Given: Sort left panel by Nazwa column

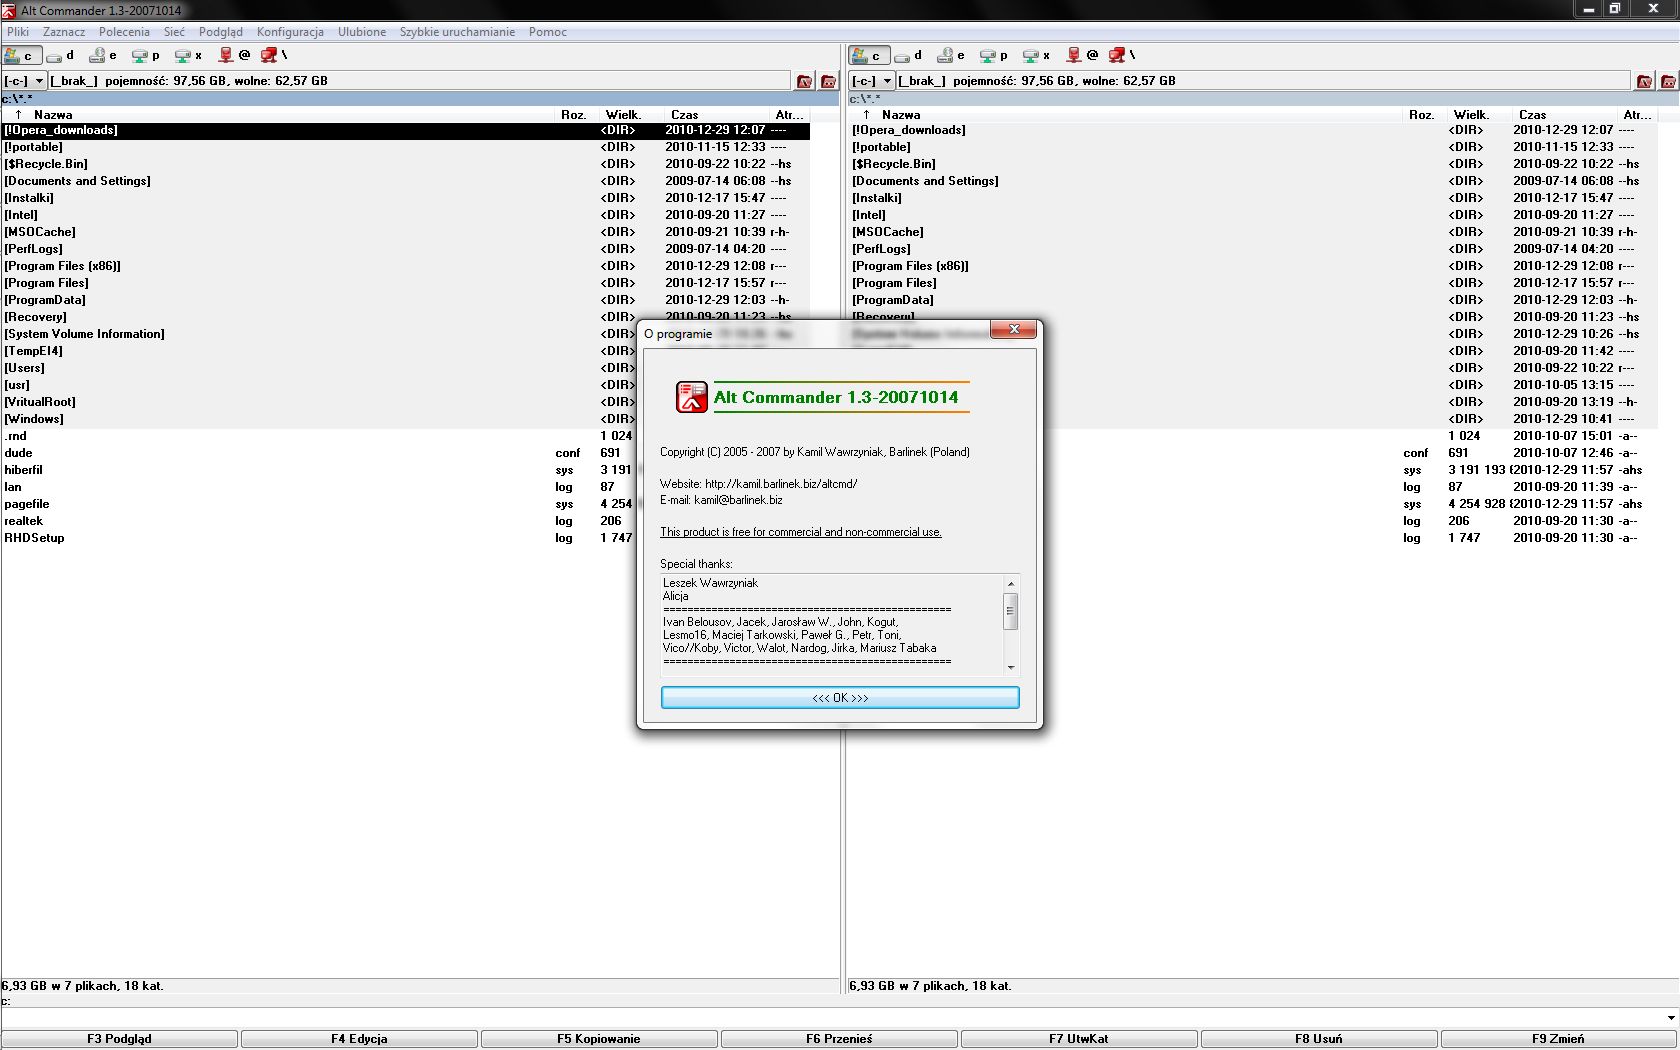Looking at the screenshot, I should (53, 115).
